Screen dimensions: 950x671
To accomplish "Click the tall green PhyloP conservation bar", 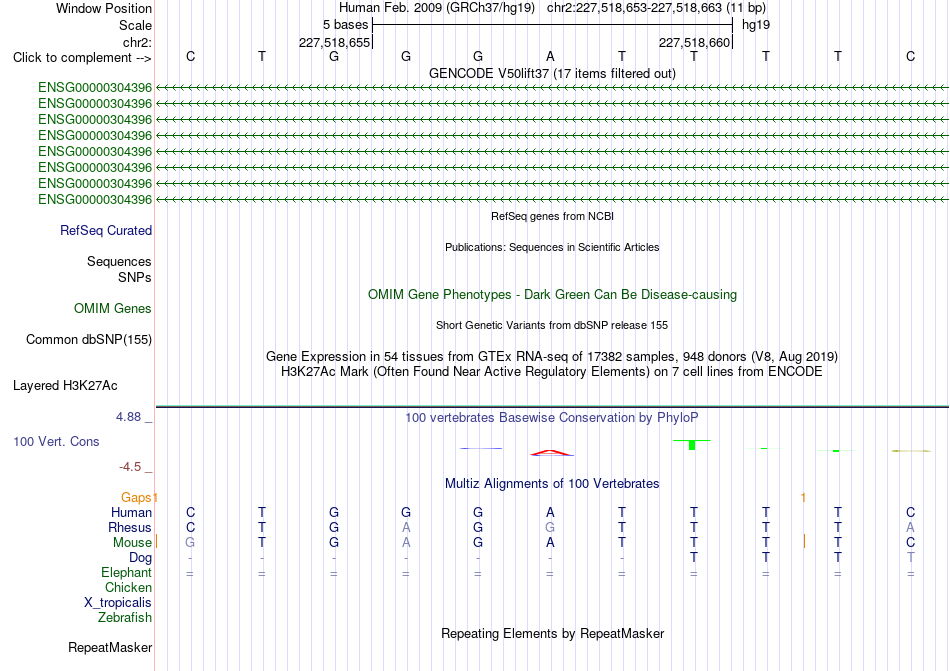I will click(x=692, y=445).
